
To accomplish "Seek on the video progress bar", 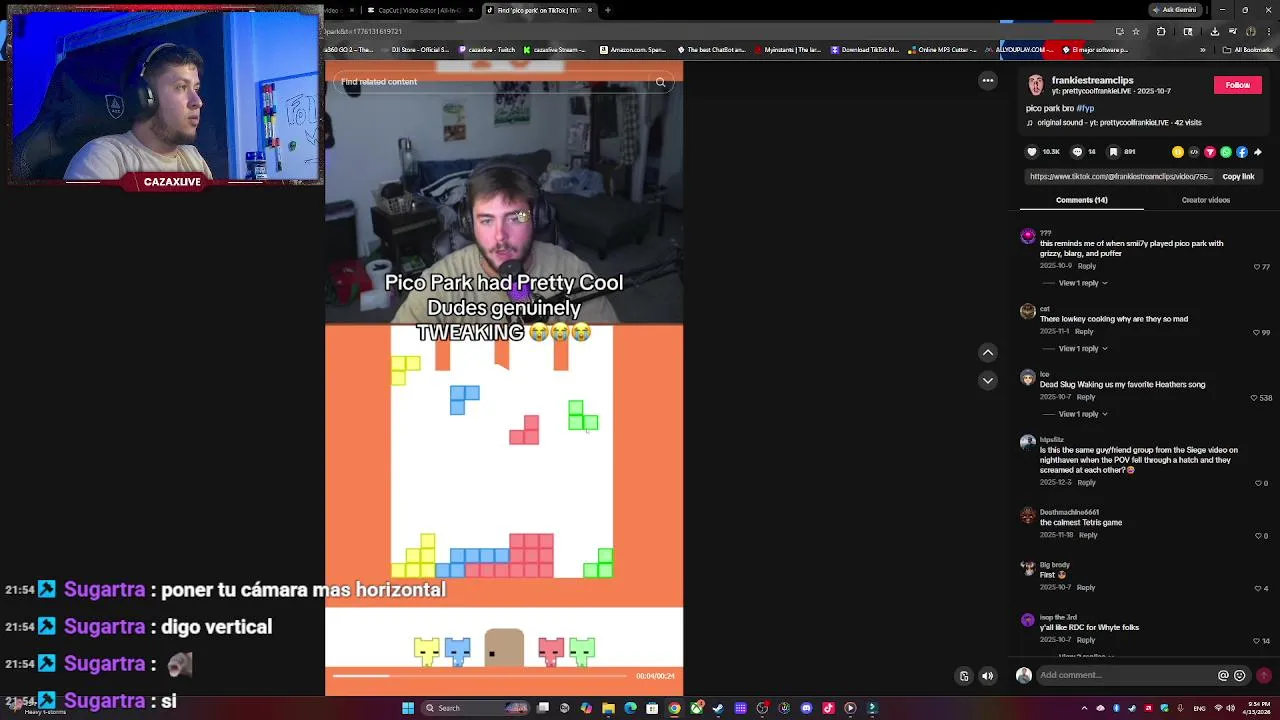I will 481,676.
